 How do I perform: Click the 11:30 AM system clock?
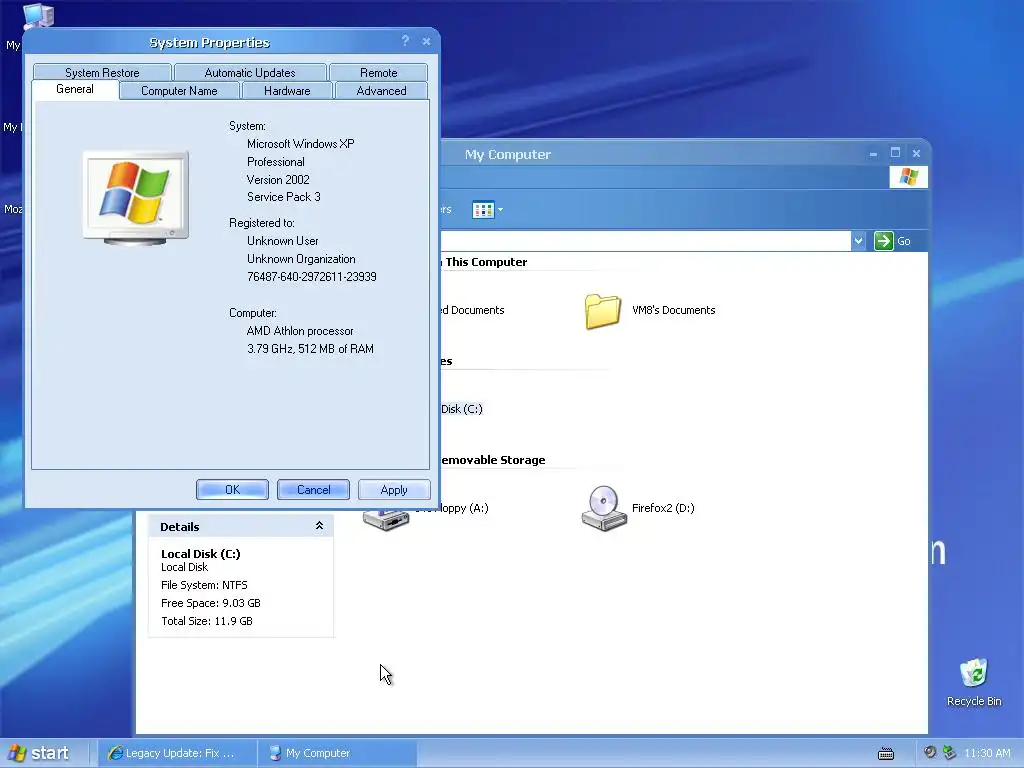click(x=987, y=753)
